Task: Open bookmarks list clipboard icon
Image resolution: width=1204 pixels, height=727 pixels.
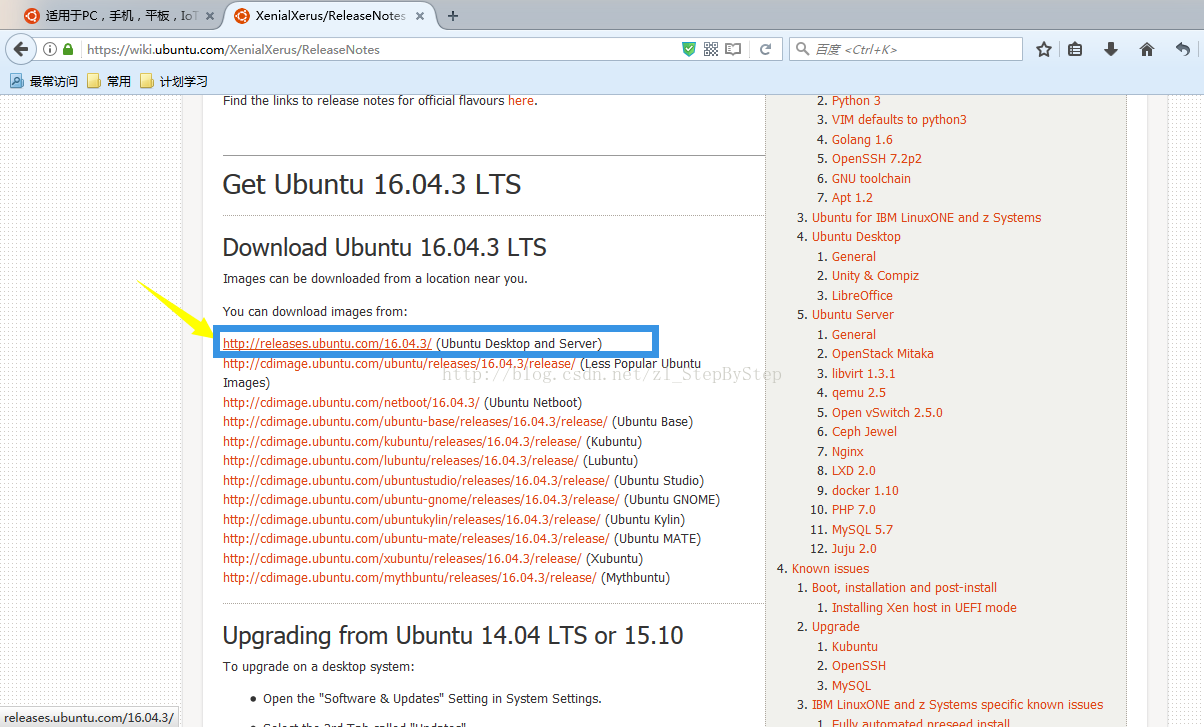Action: pyautogui.click(x=1075, y=49)
